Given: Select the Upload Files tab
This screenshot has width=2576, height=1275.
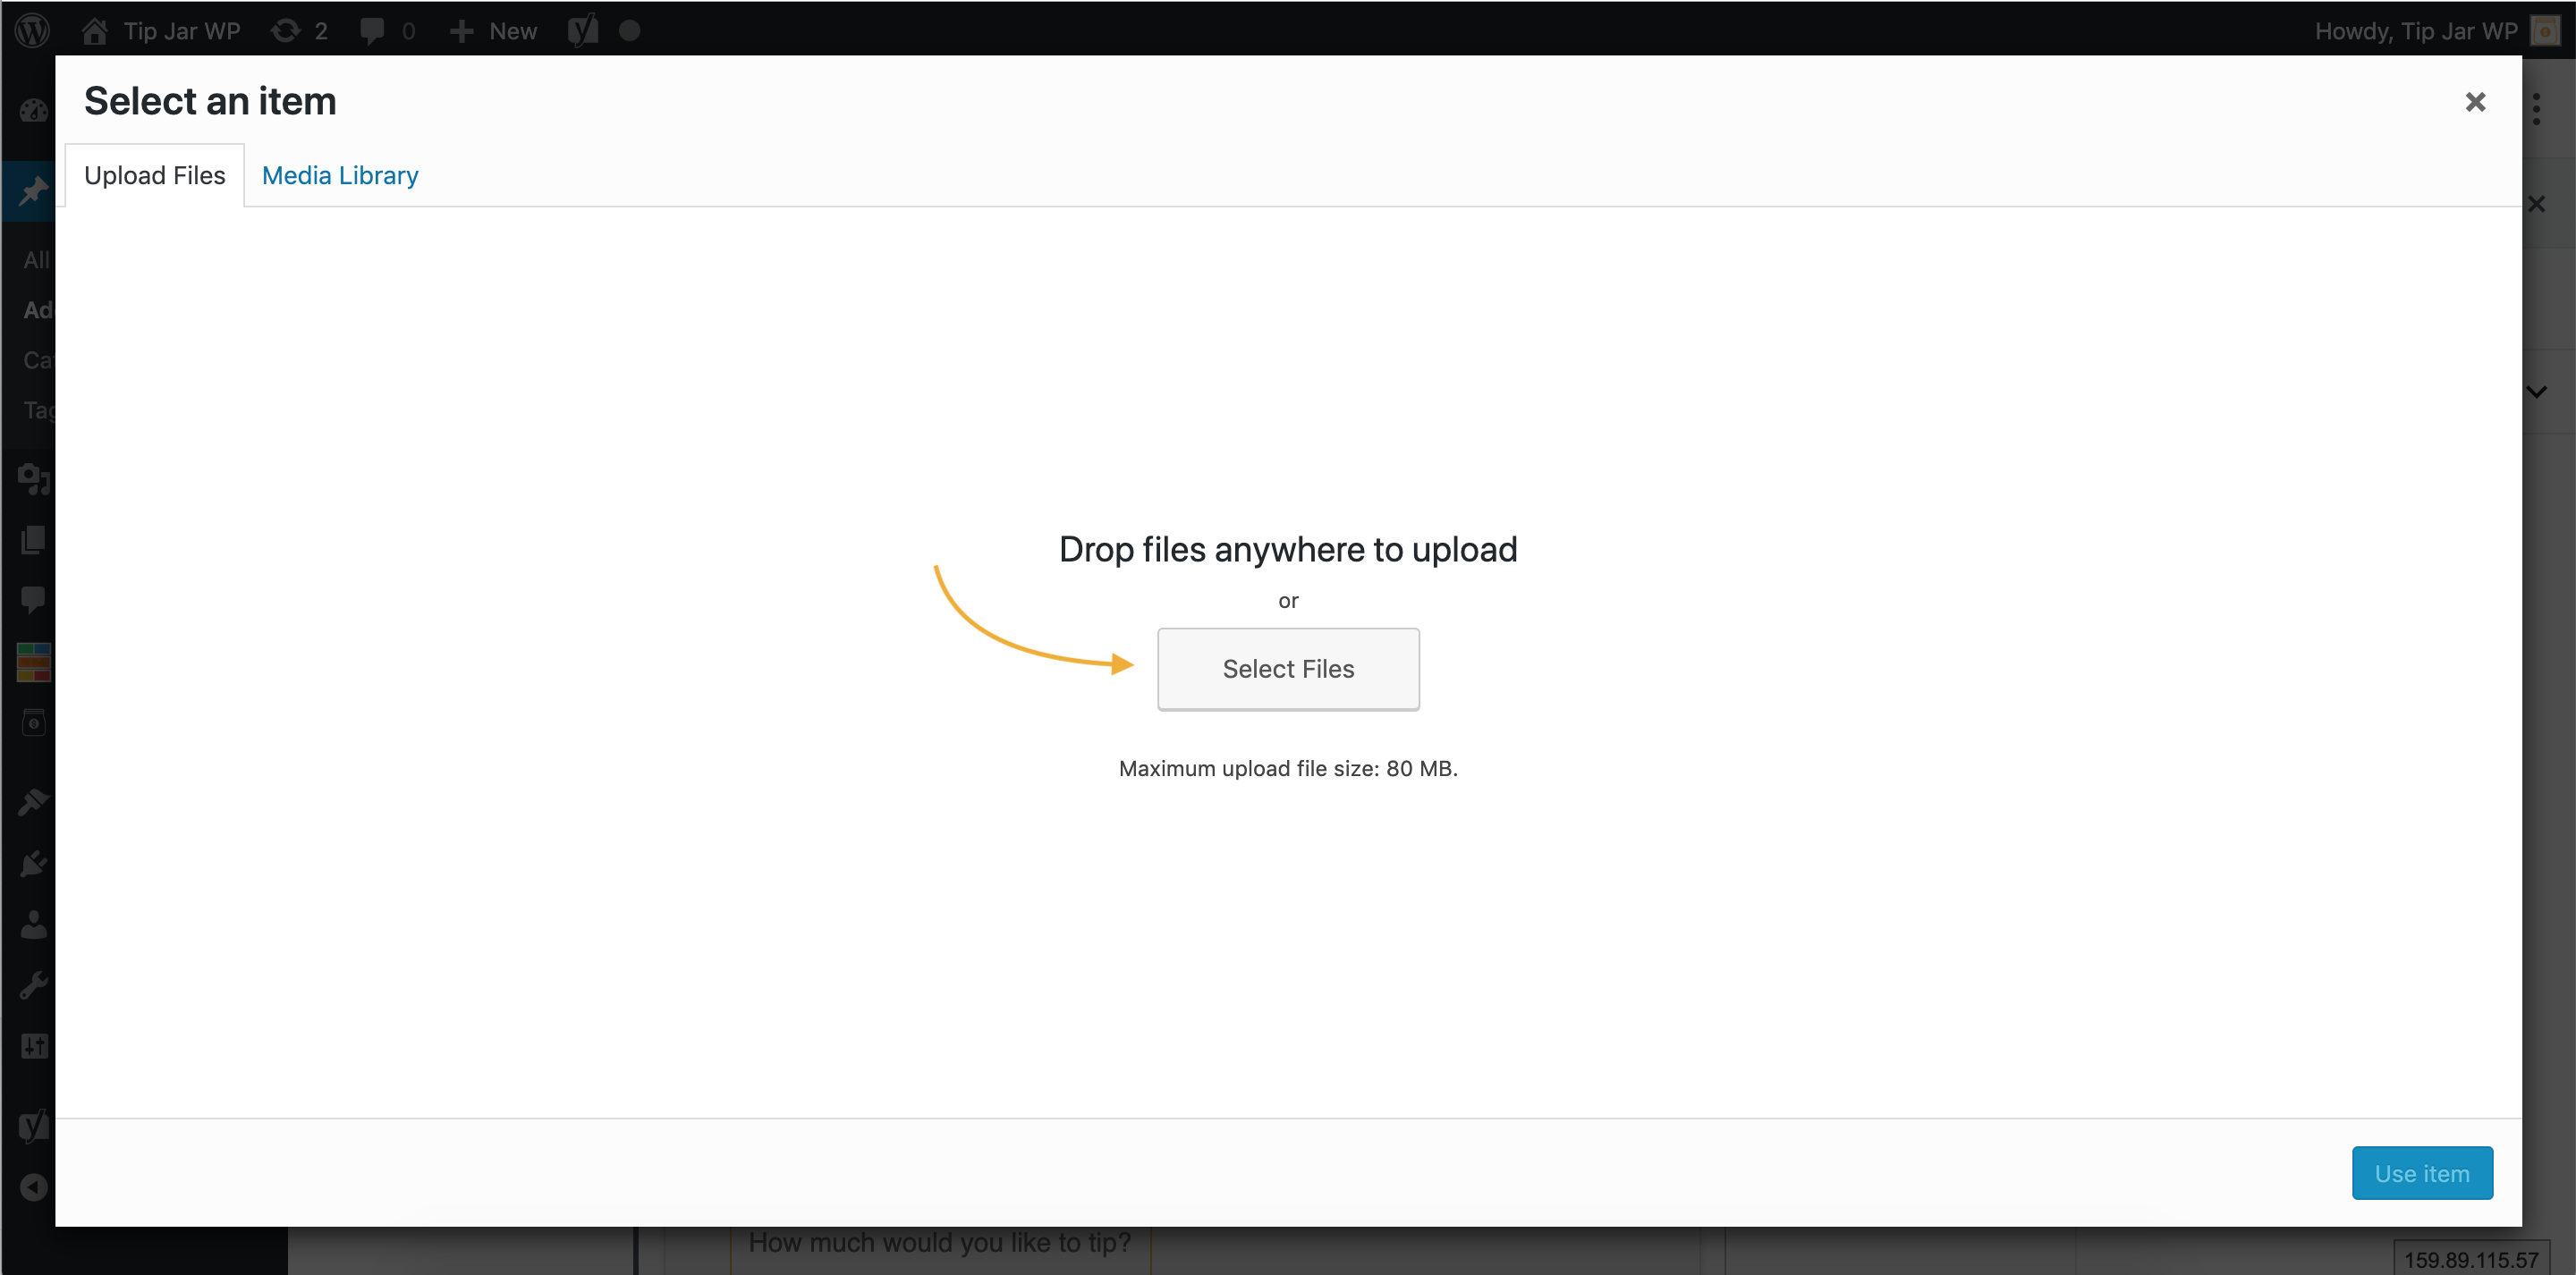Looking at the screenshot, I should [x=155, y=175].
